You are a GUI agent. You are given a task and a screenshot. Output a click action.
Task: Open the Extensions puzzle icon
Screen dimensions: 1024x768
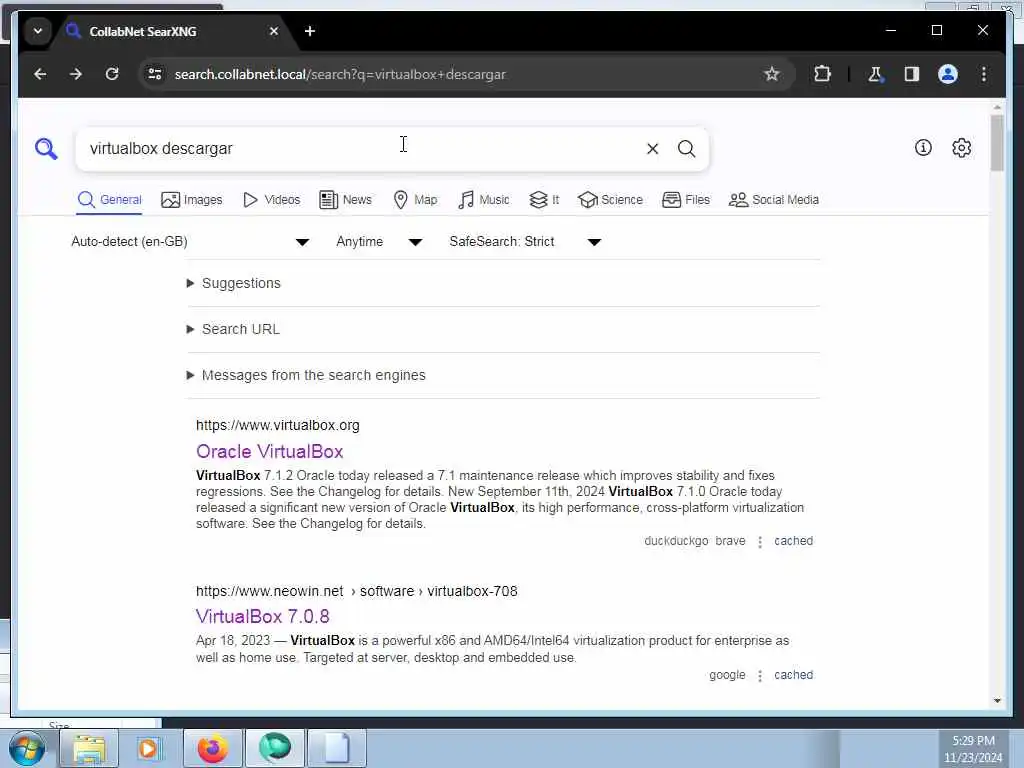click(822, 74)
